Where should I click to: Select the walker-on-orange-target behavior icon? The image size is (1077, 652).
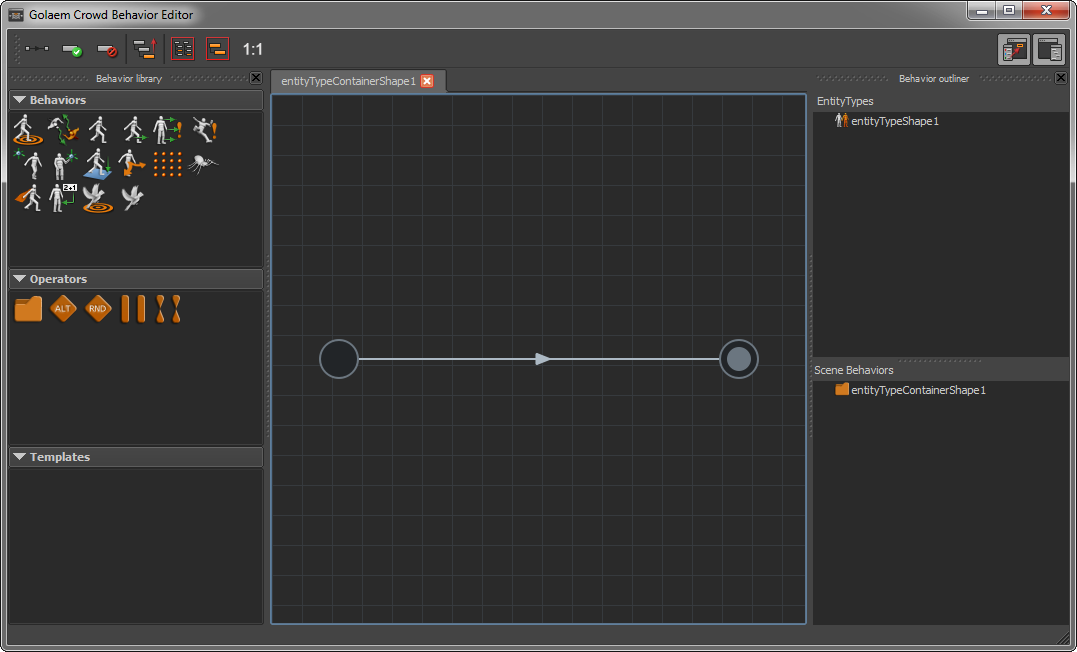tap(28, 129)
